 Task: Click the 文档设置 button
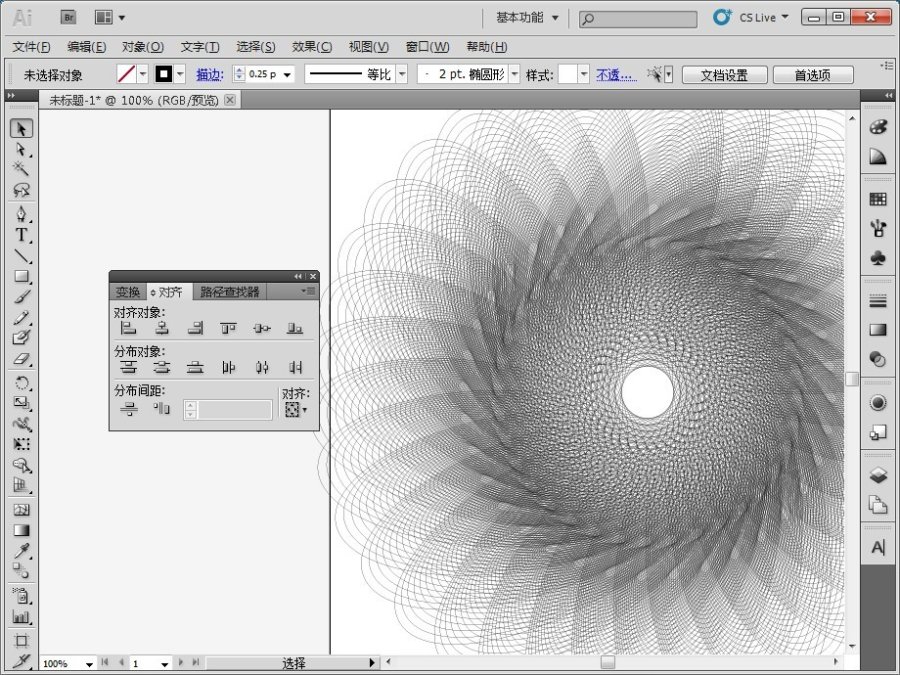[724, 75]
